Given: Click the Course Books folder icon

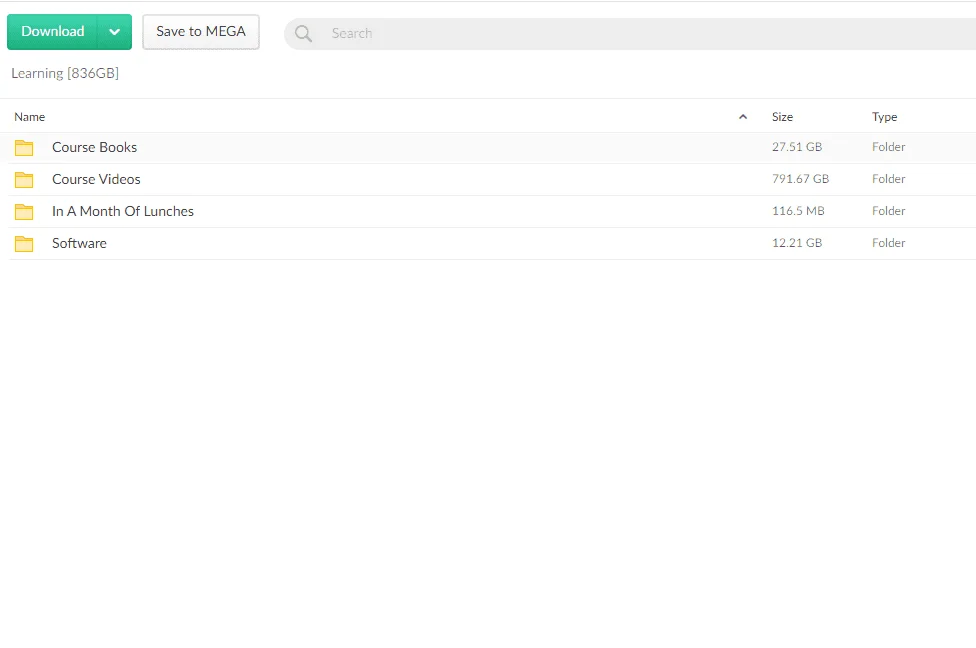Looking at the screenshot, I should [x=24, y=148].
